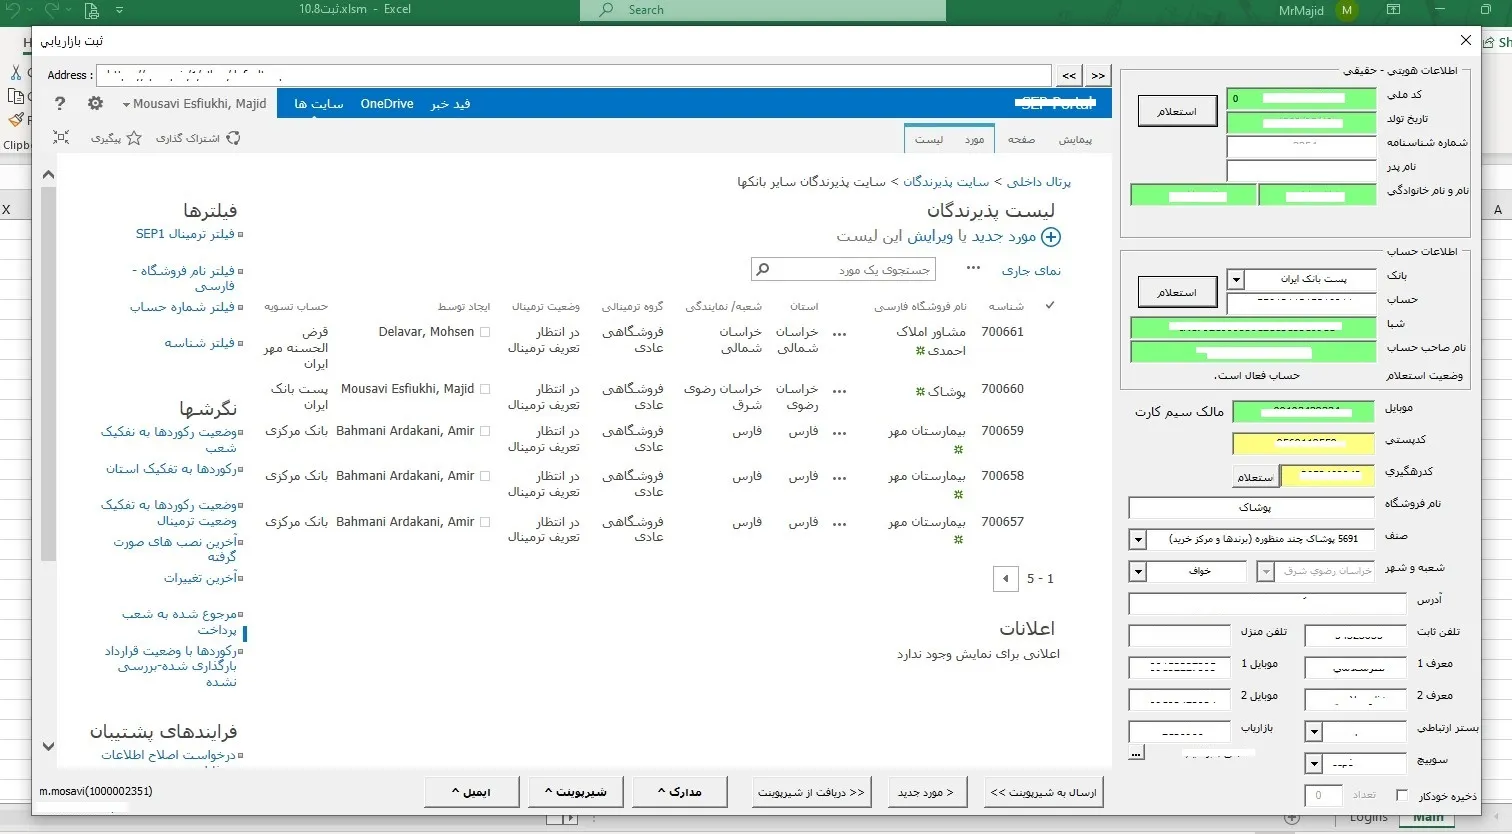Click the فیلتر شماره حساب link

(182, 307)
